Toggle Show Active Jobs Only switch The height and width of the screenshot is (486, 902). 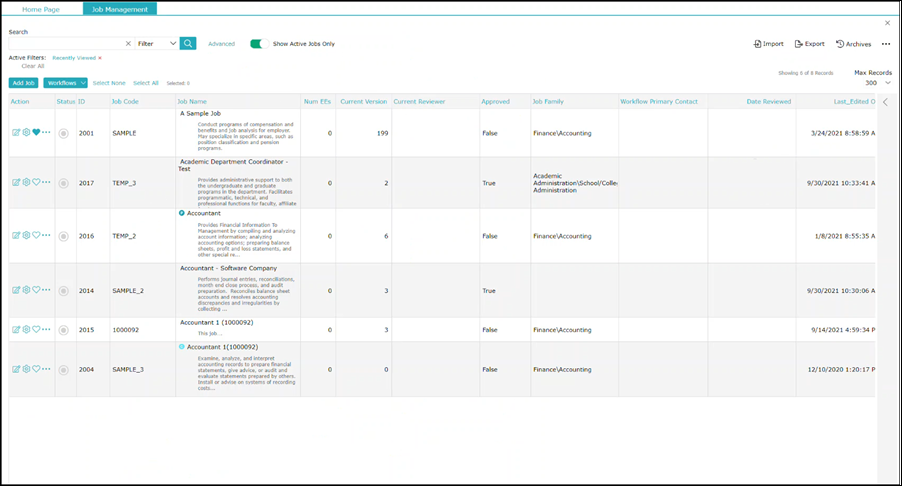point(259,44)
